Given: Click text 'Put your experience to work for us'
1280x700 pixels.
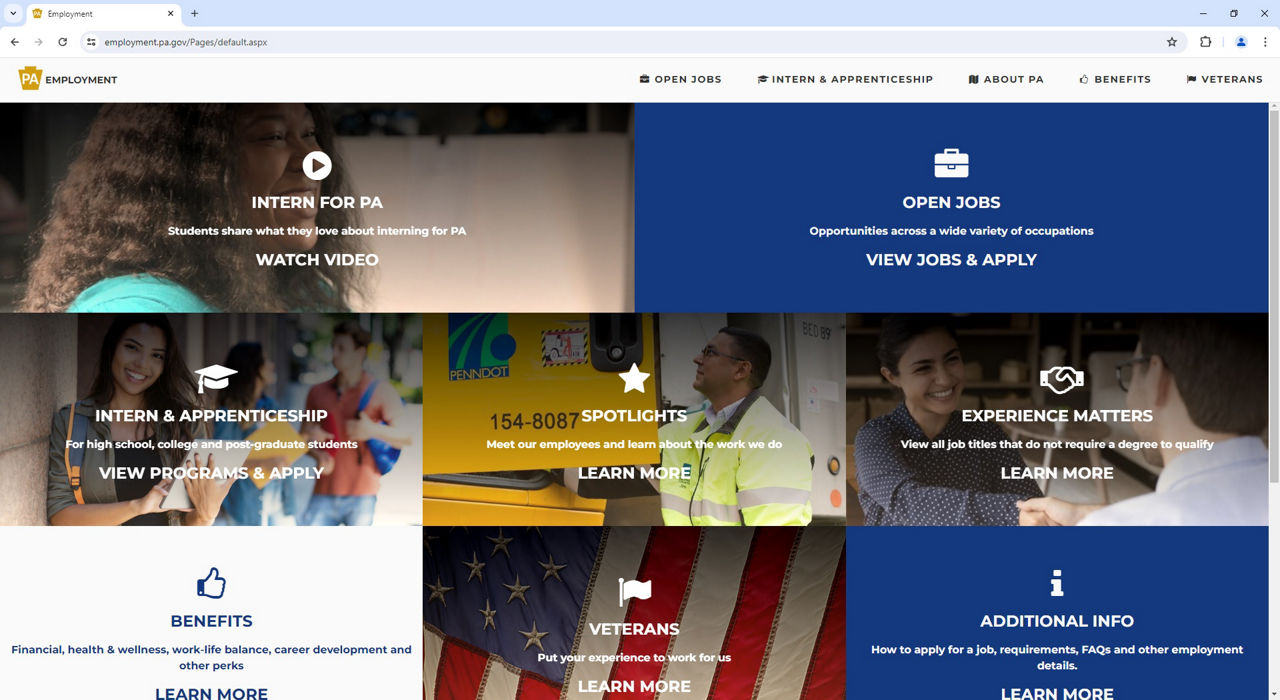Looking at the screenshot, I should 634,658.
